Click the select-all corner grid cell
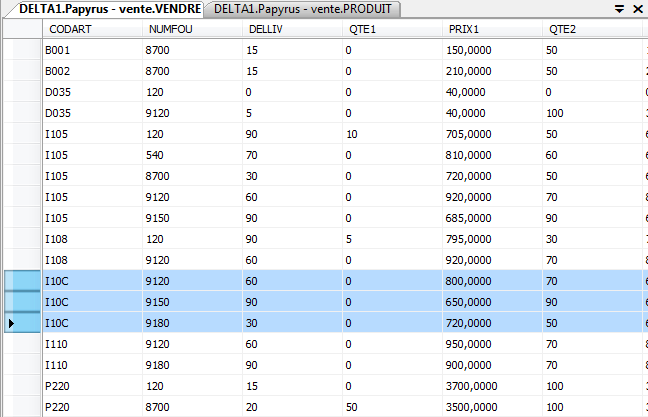648x417 pixels. pos(20,29)
